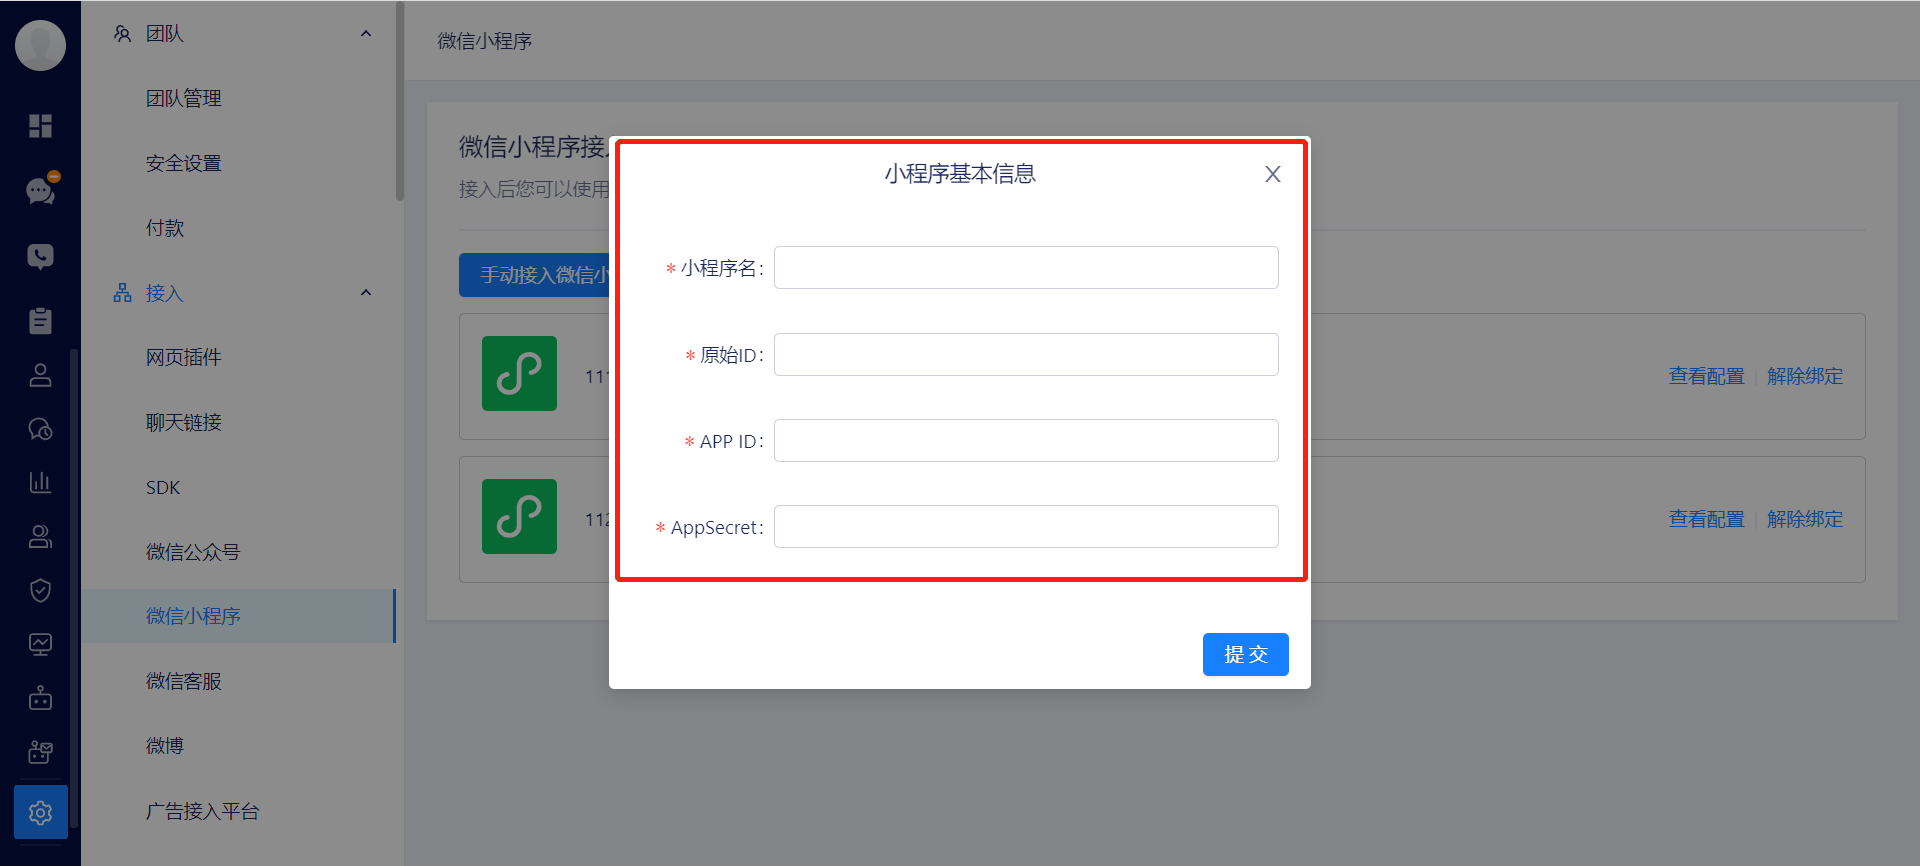Open the two-people agents icon

click(x=40, y=537)
